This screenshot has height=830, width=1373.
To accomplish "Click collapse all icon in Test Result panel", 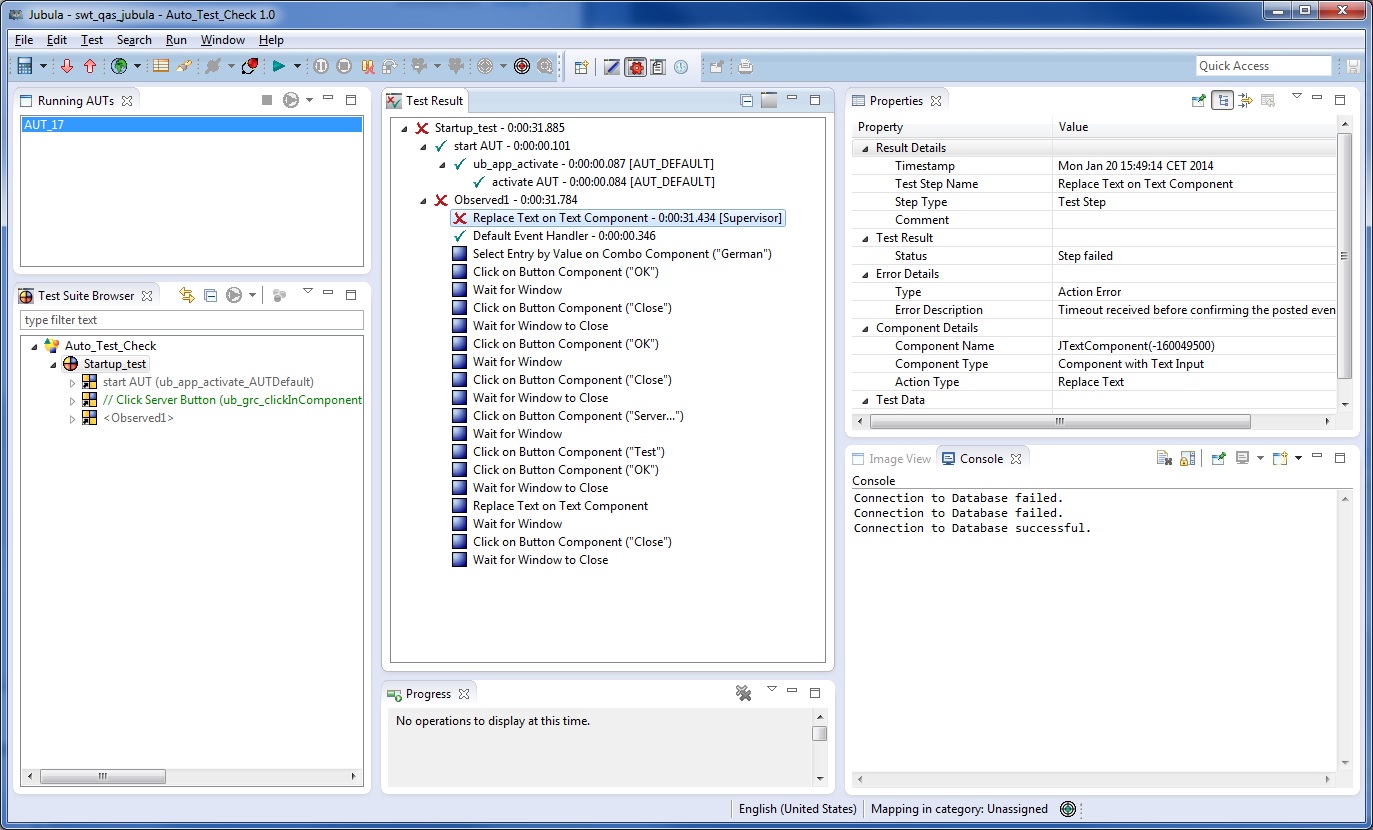I will click(x=746, y=100).
